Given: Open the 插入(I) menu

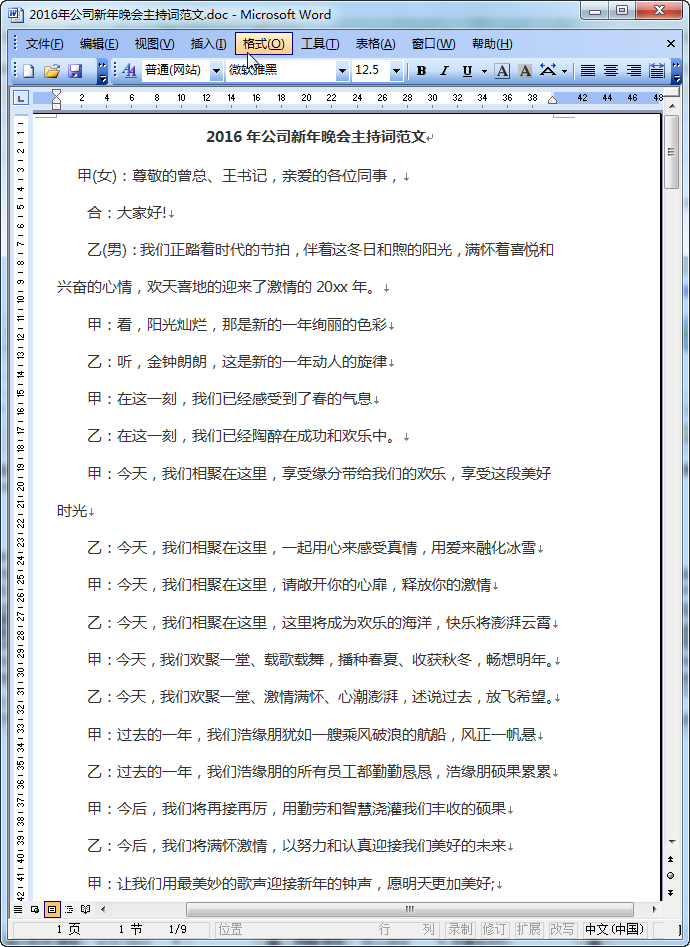Looking at the screenshot, I should 208,44.
